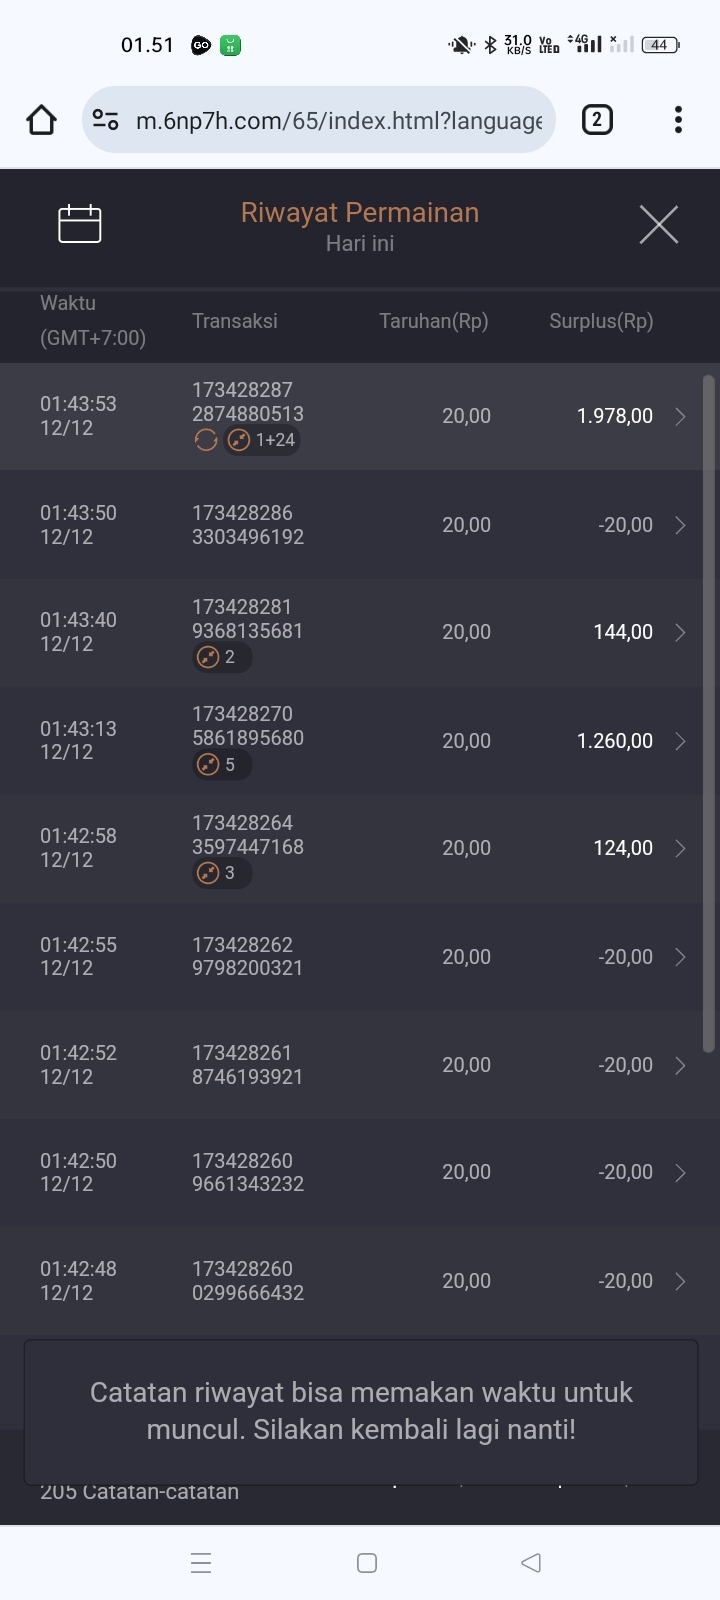Image resolution: width=720 pixels, height=1600 pixels.
Task: Tap the free spin 1+24 badge
Action: point(263,440)
